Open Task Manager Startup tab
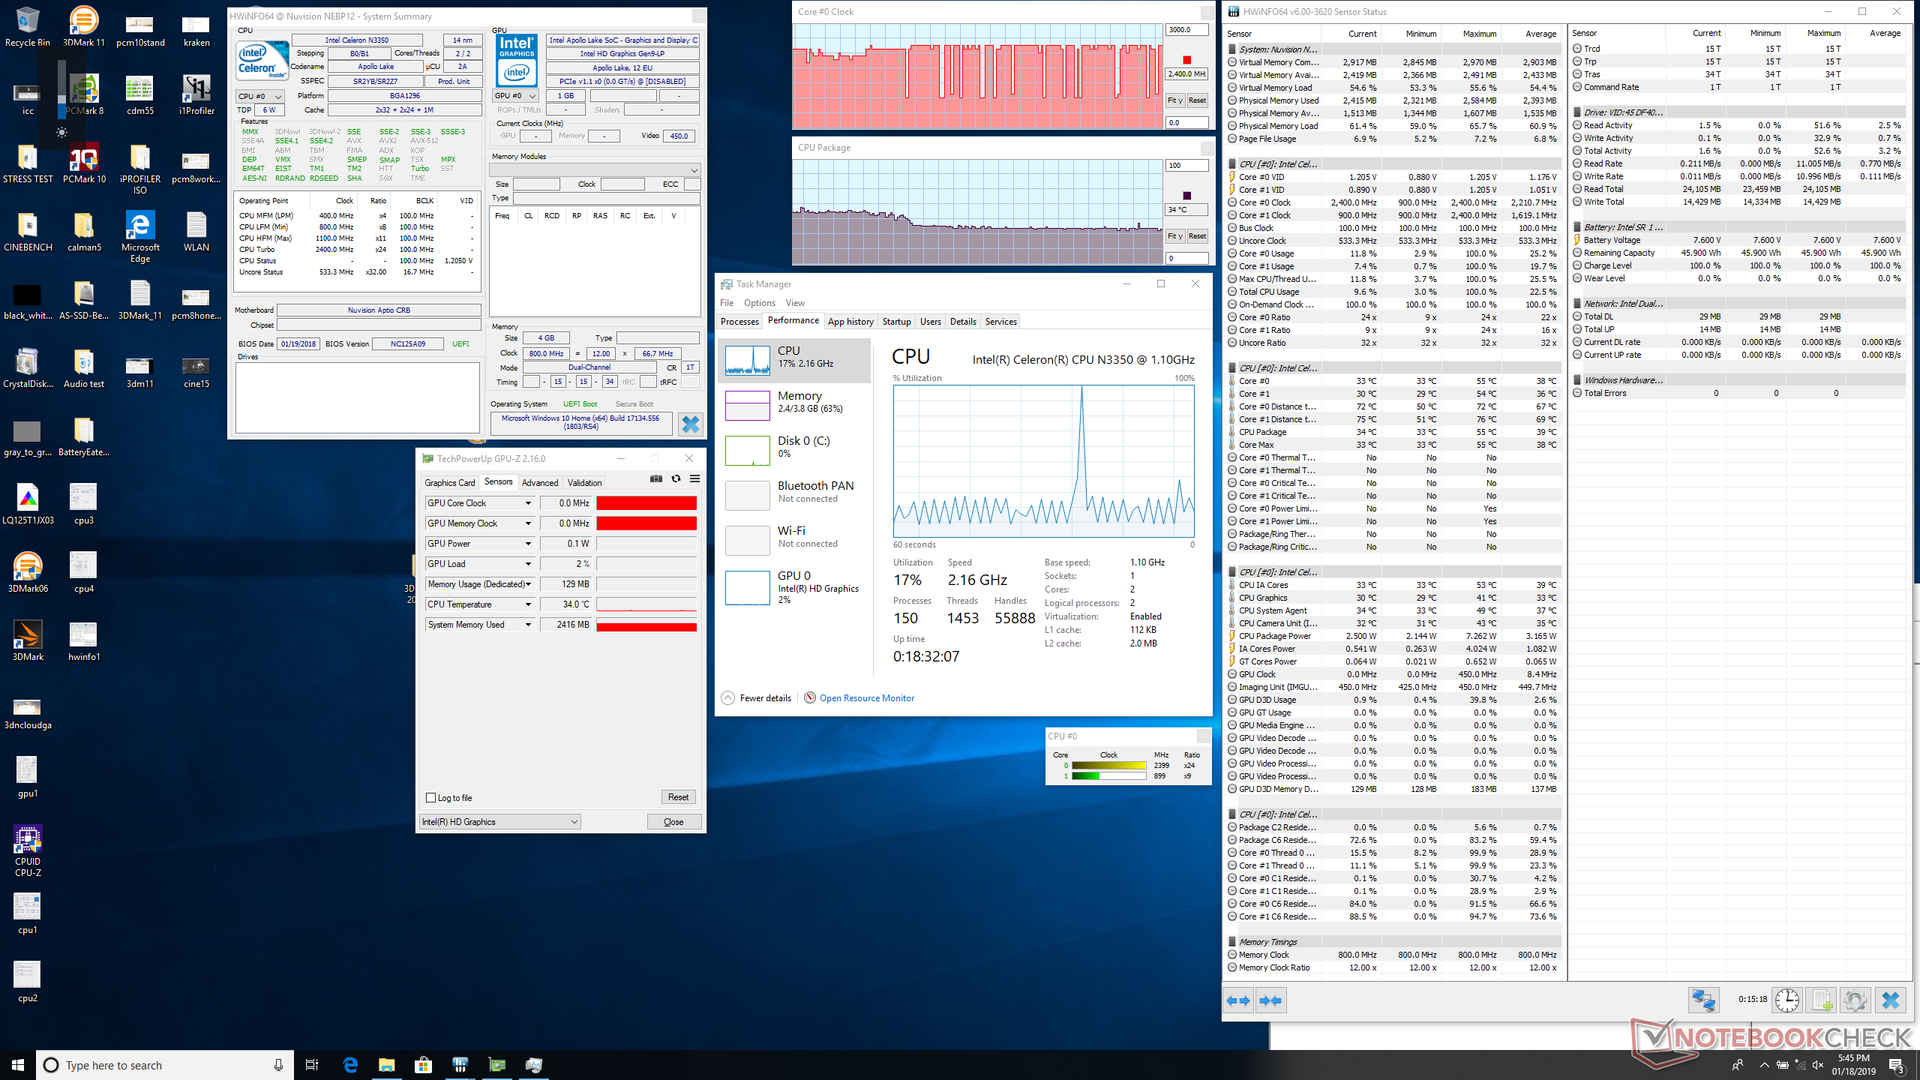This screenshot has height=1080, width=1920. tap(897, 322)
